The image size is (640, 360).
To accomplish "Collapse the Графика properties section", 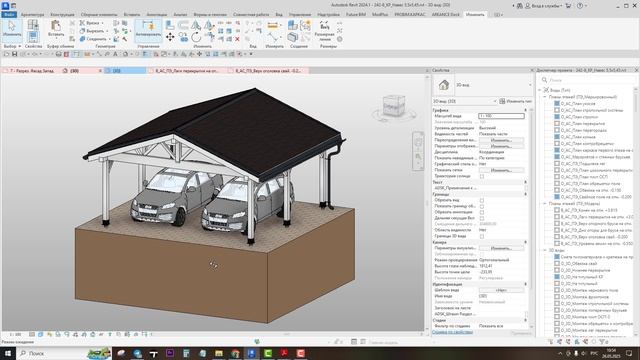I will (x=525, y=110).
